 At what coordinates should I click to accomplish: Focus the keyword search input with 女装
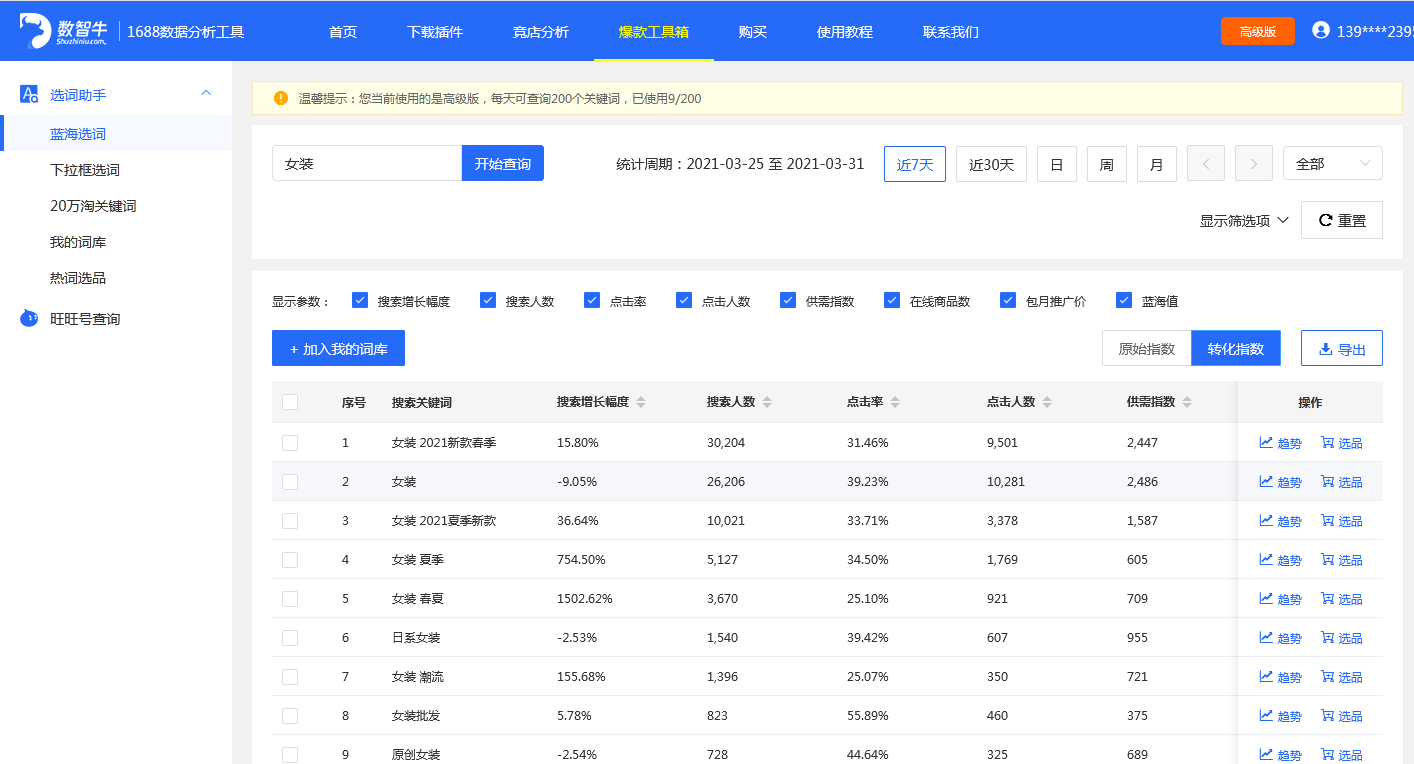[x=367, y=163]
